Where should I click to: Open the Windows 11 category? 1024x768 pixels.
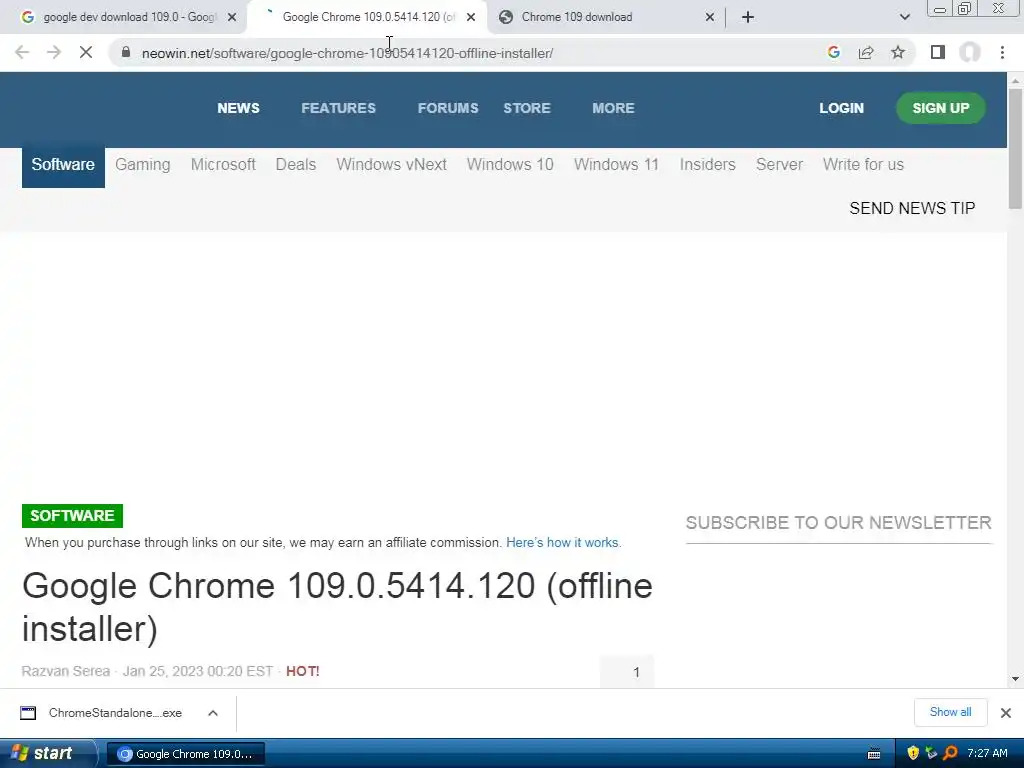pos(616,165)
